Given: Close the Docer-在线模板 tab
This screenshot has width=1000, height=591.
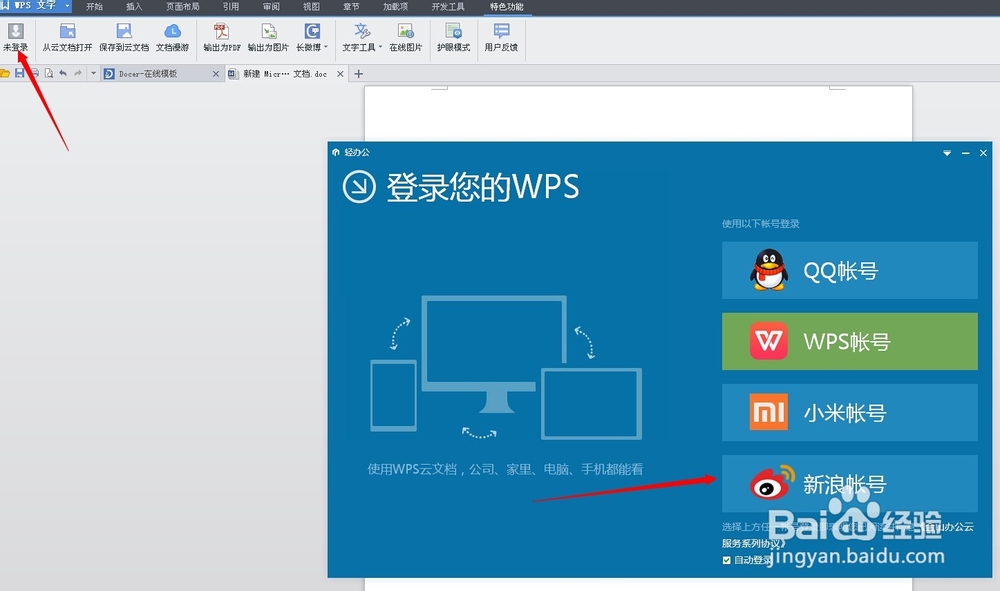Looking at the screenshot, I should (216, 74).
